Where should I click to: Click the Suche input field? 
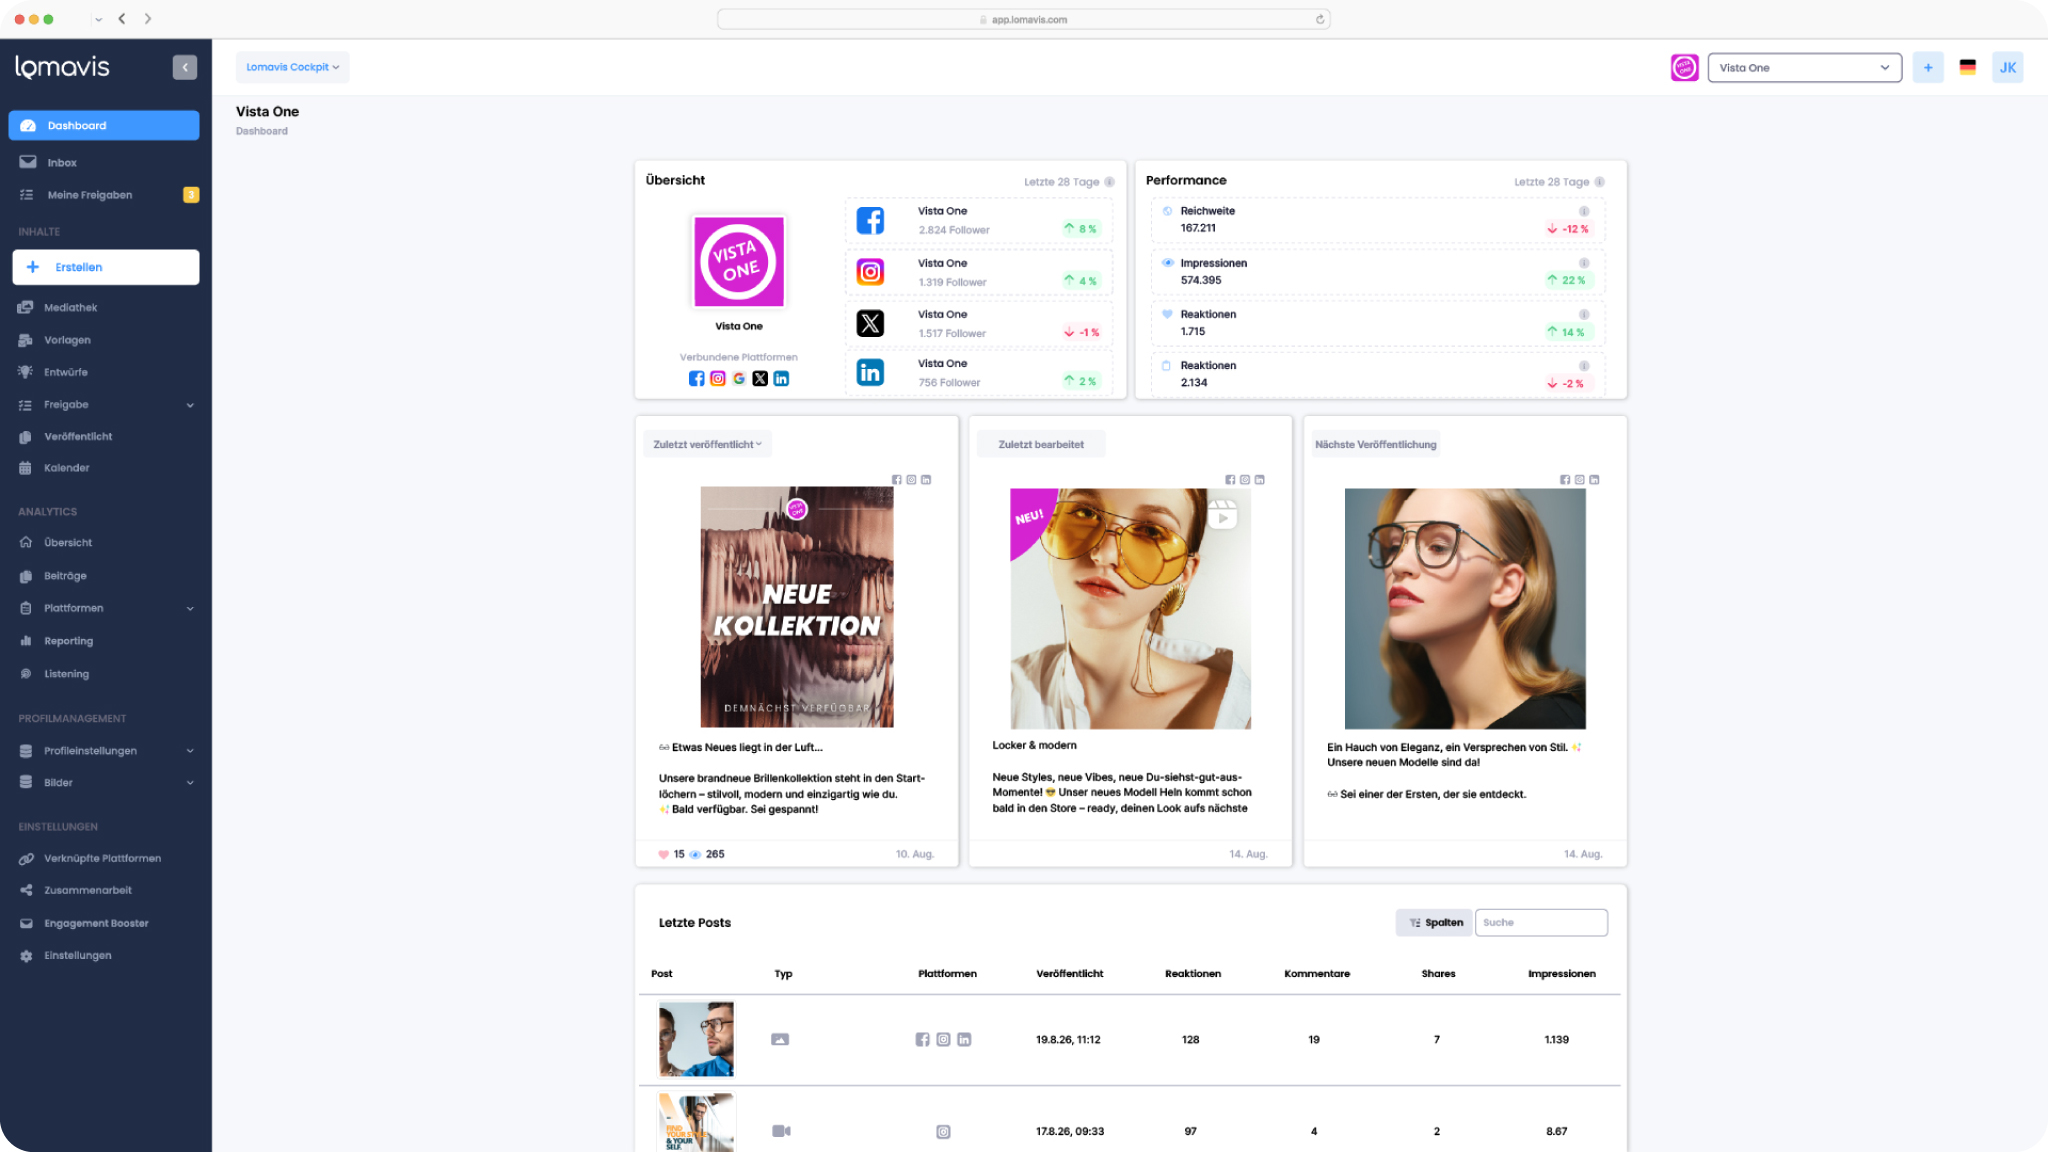1540,922
